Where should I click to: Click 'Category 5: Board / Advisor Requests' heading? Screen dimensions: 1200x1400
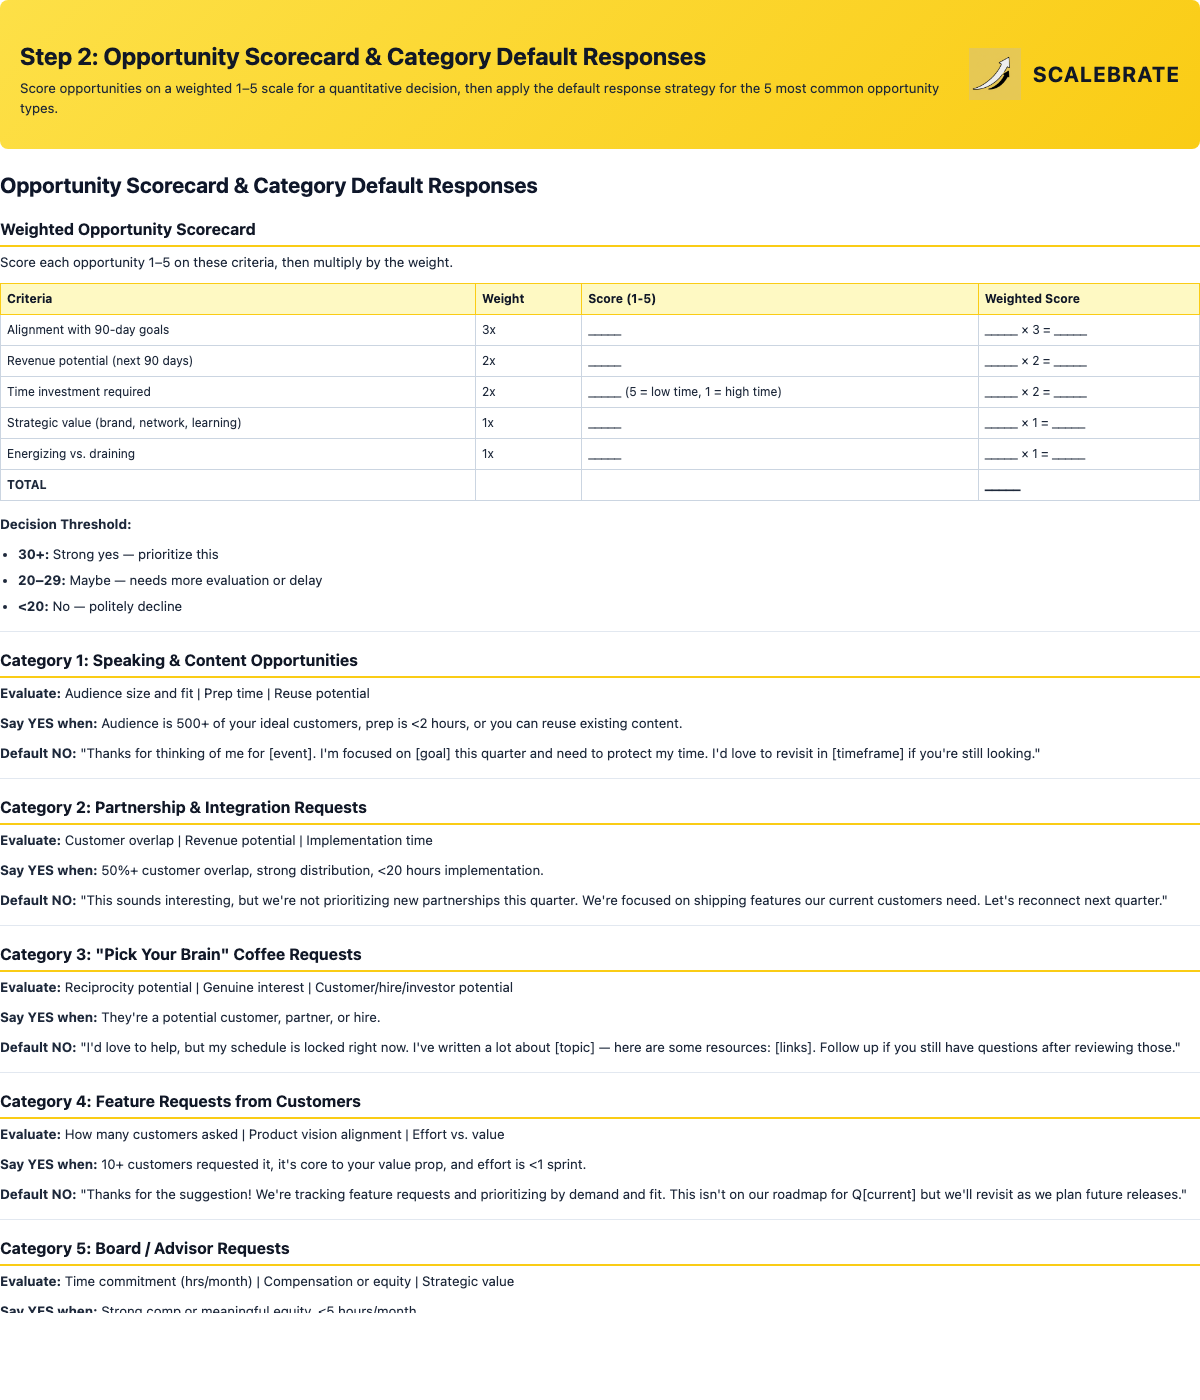[145, 1248]
